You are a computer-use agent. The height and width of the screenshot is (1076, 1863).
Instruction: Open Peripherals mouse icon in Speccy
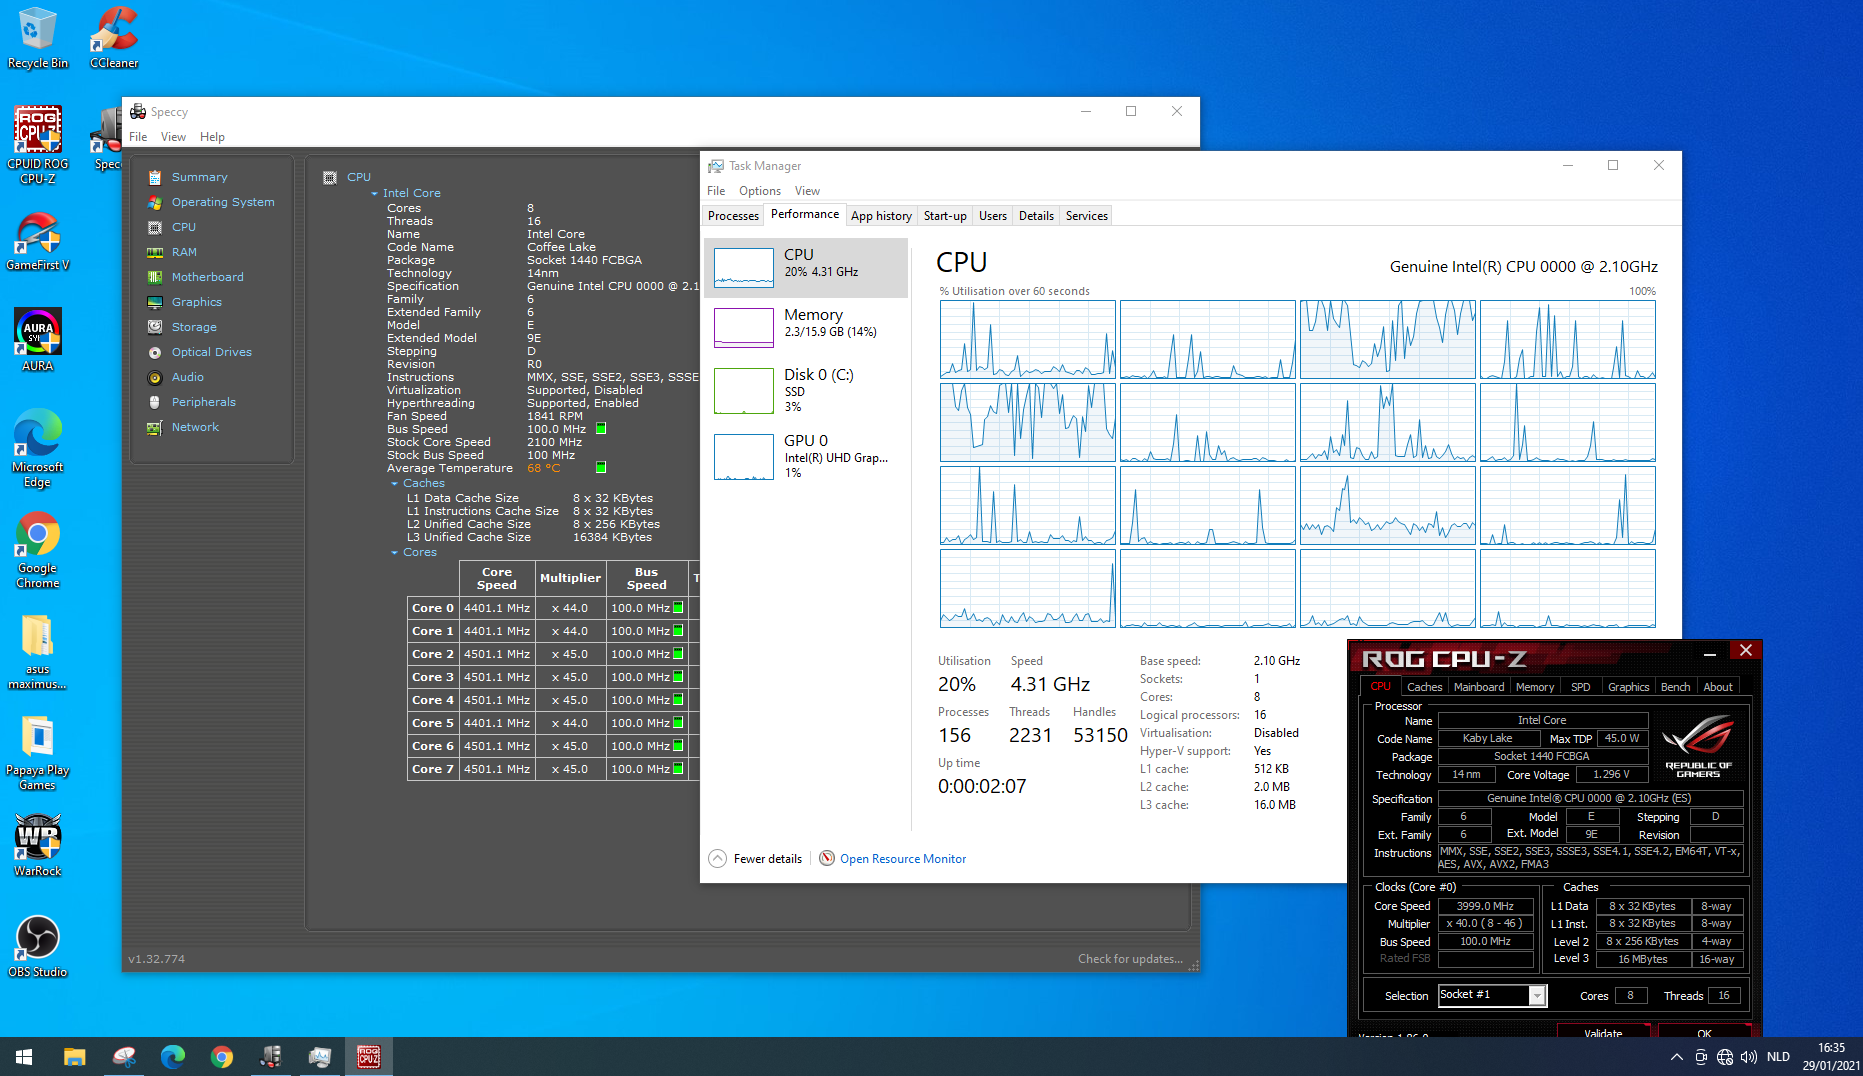155,402
